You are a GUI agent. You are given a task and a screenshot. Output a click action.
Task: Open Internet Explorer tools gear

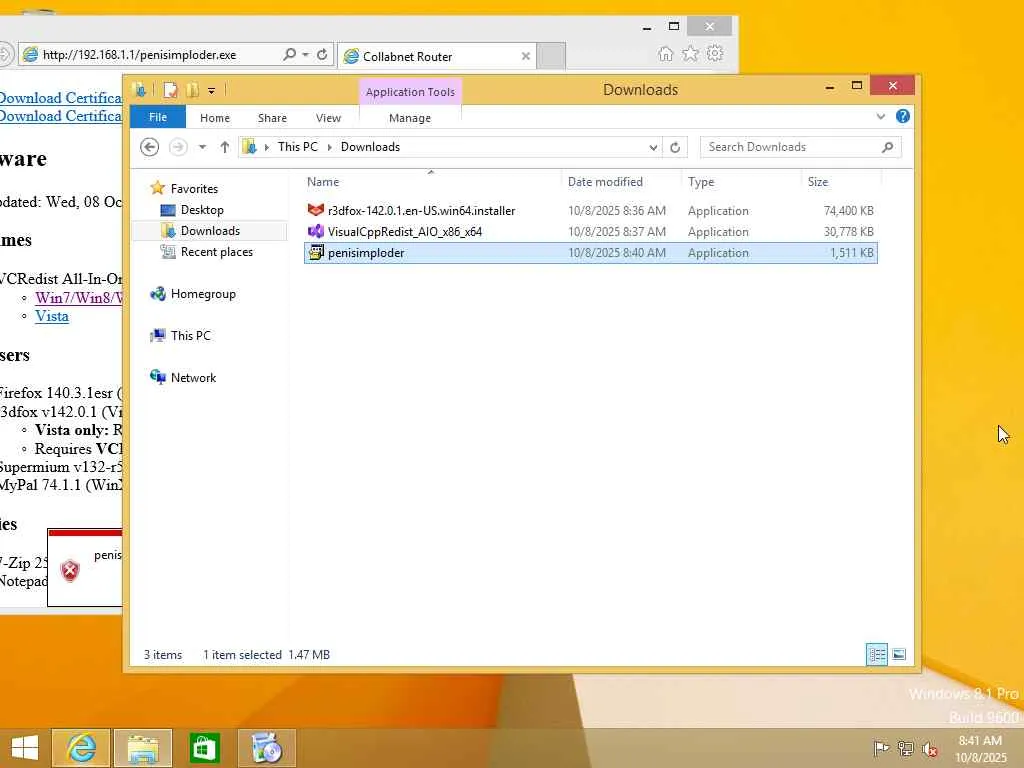(x=715, y=54)
